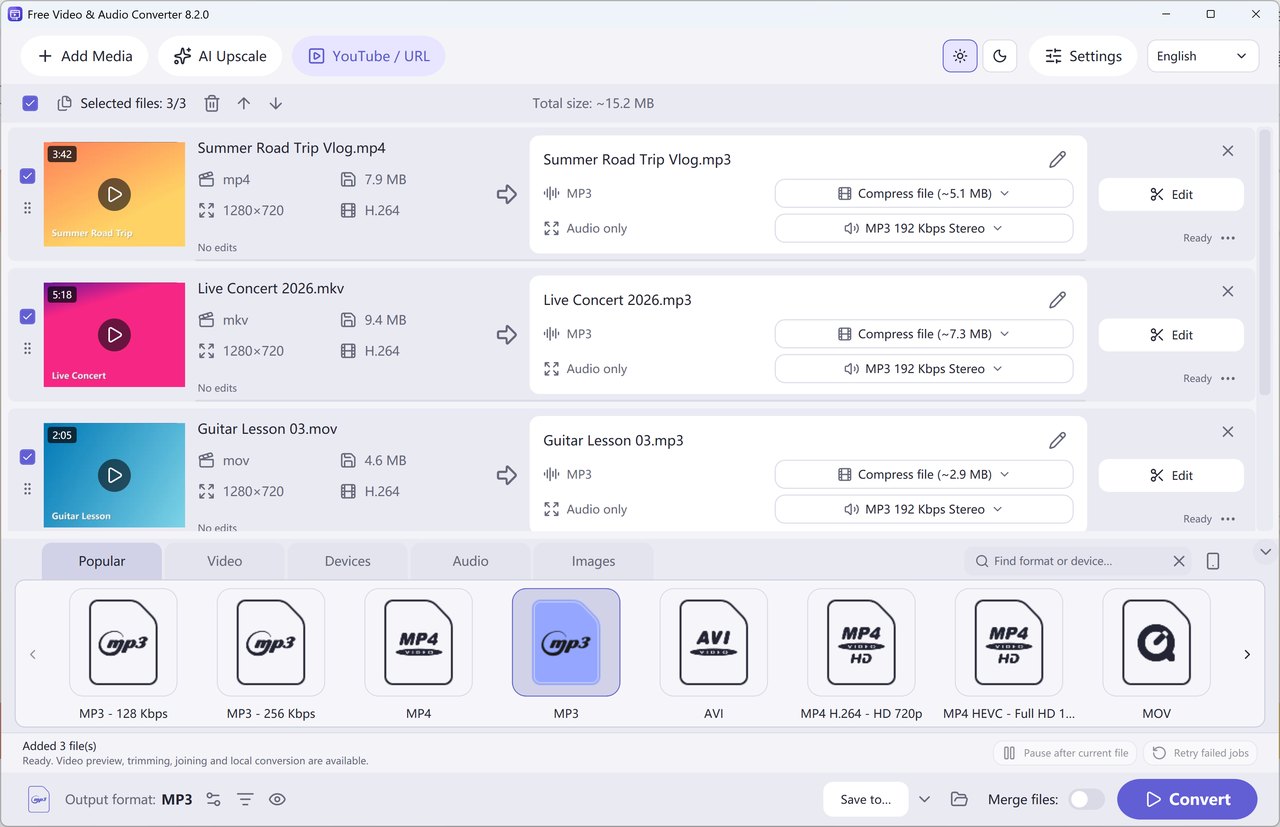Open the device presets phone icon
The height and width of the screenshot is (827, 1280).
(1213, 561)
